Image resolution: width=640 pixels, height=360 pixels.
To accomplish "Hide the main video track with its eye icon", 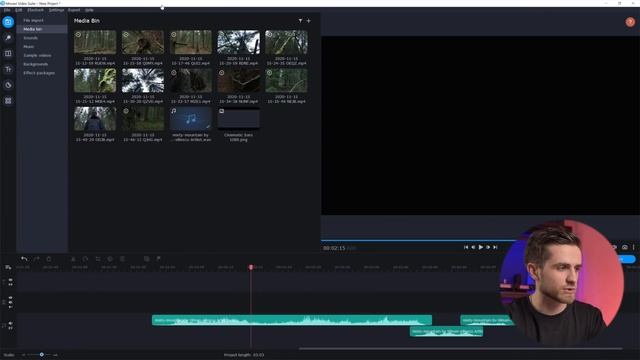I will (x=10, y=298).
